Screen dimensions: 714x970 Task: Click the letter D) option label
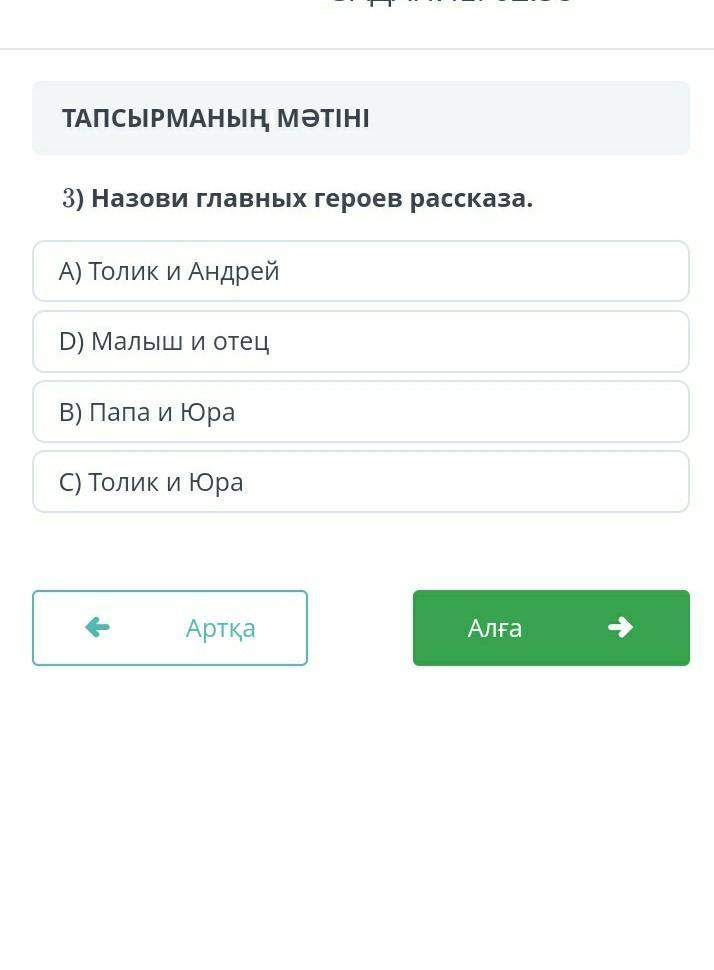(71, 341)
